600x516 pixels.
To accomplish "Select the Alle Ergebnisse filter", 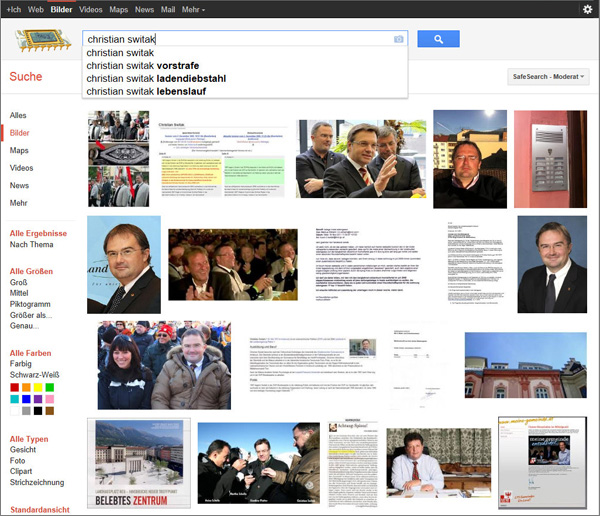I will pos(38,233).
